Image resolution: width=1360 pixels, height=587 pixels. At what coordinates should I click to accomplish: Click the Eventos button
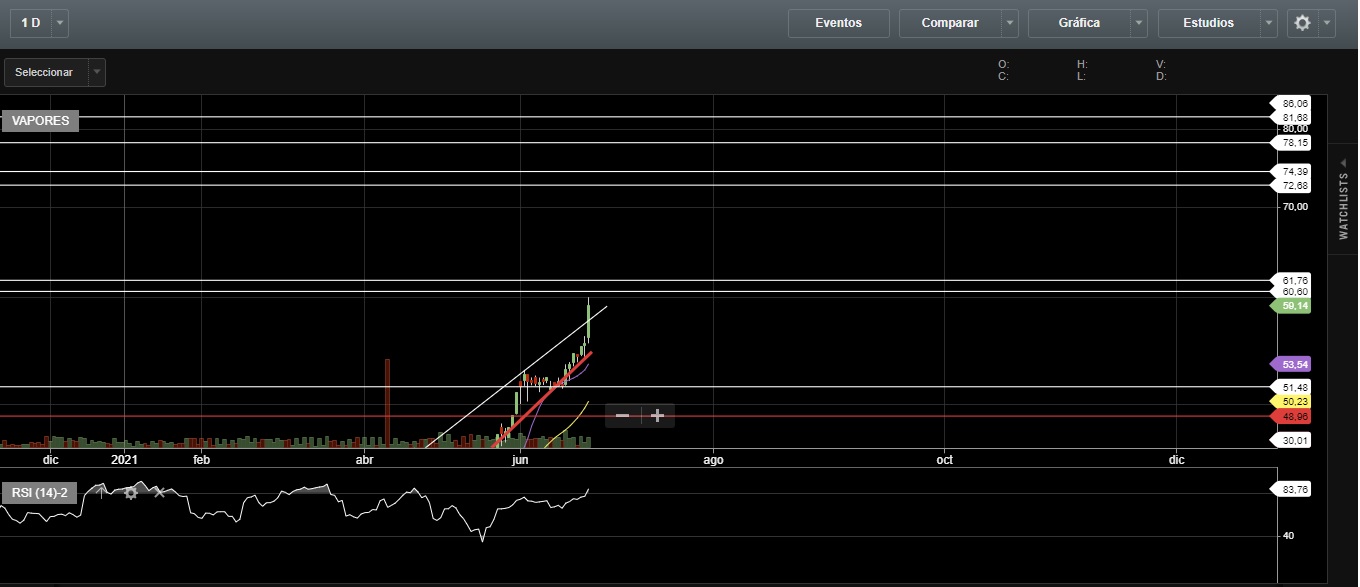click(x=838, y=23)
